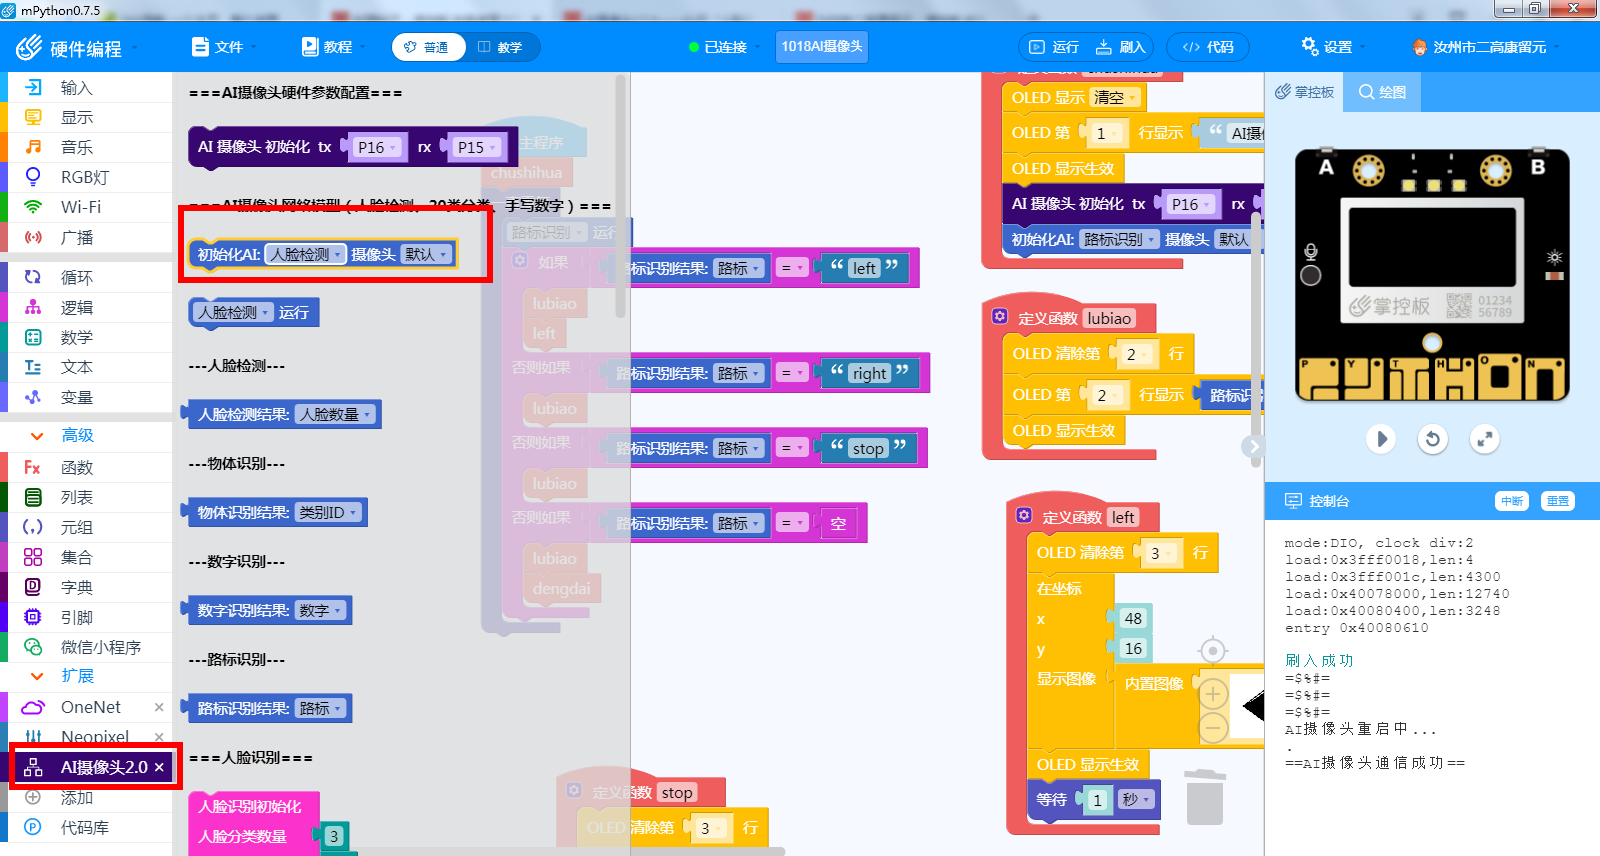Screen dimensions: 1600x856
Task: Open the 代码库 code library
Action: [84, 827]
